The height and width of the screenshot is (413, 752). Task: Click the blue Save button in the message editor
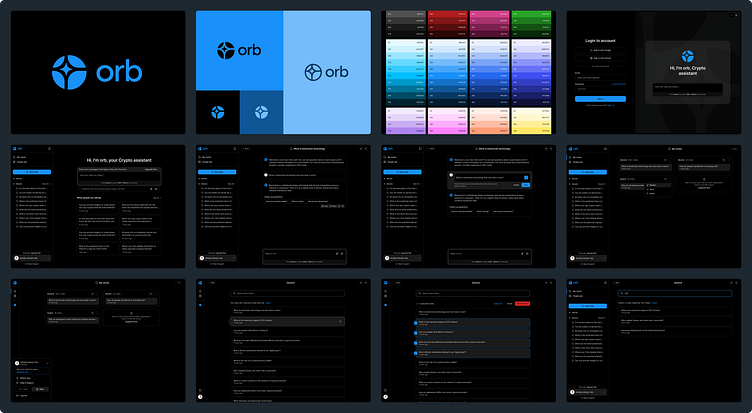526,185
